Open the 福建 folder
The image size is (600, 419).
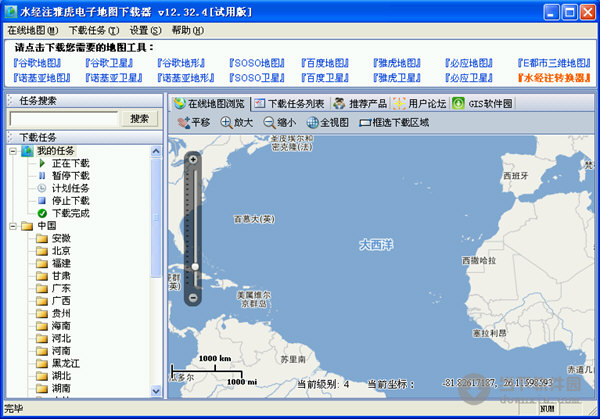pyautogui.click(x=54, y=263)
